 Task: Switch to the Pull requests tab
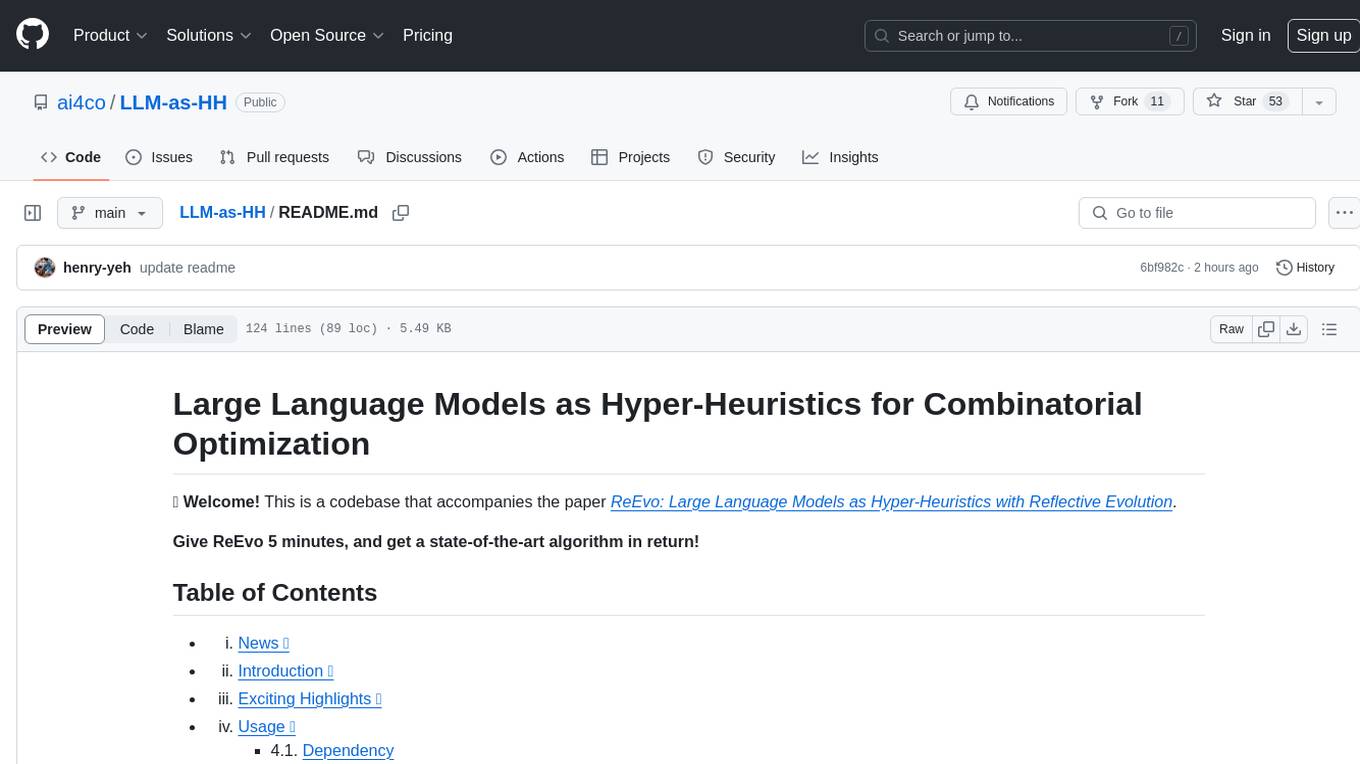[x=274, y=157]
